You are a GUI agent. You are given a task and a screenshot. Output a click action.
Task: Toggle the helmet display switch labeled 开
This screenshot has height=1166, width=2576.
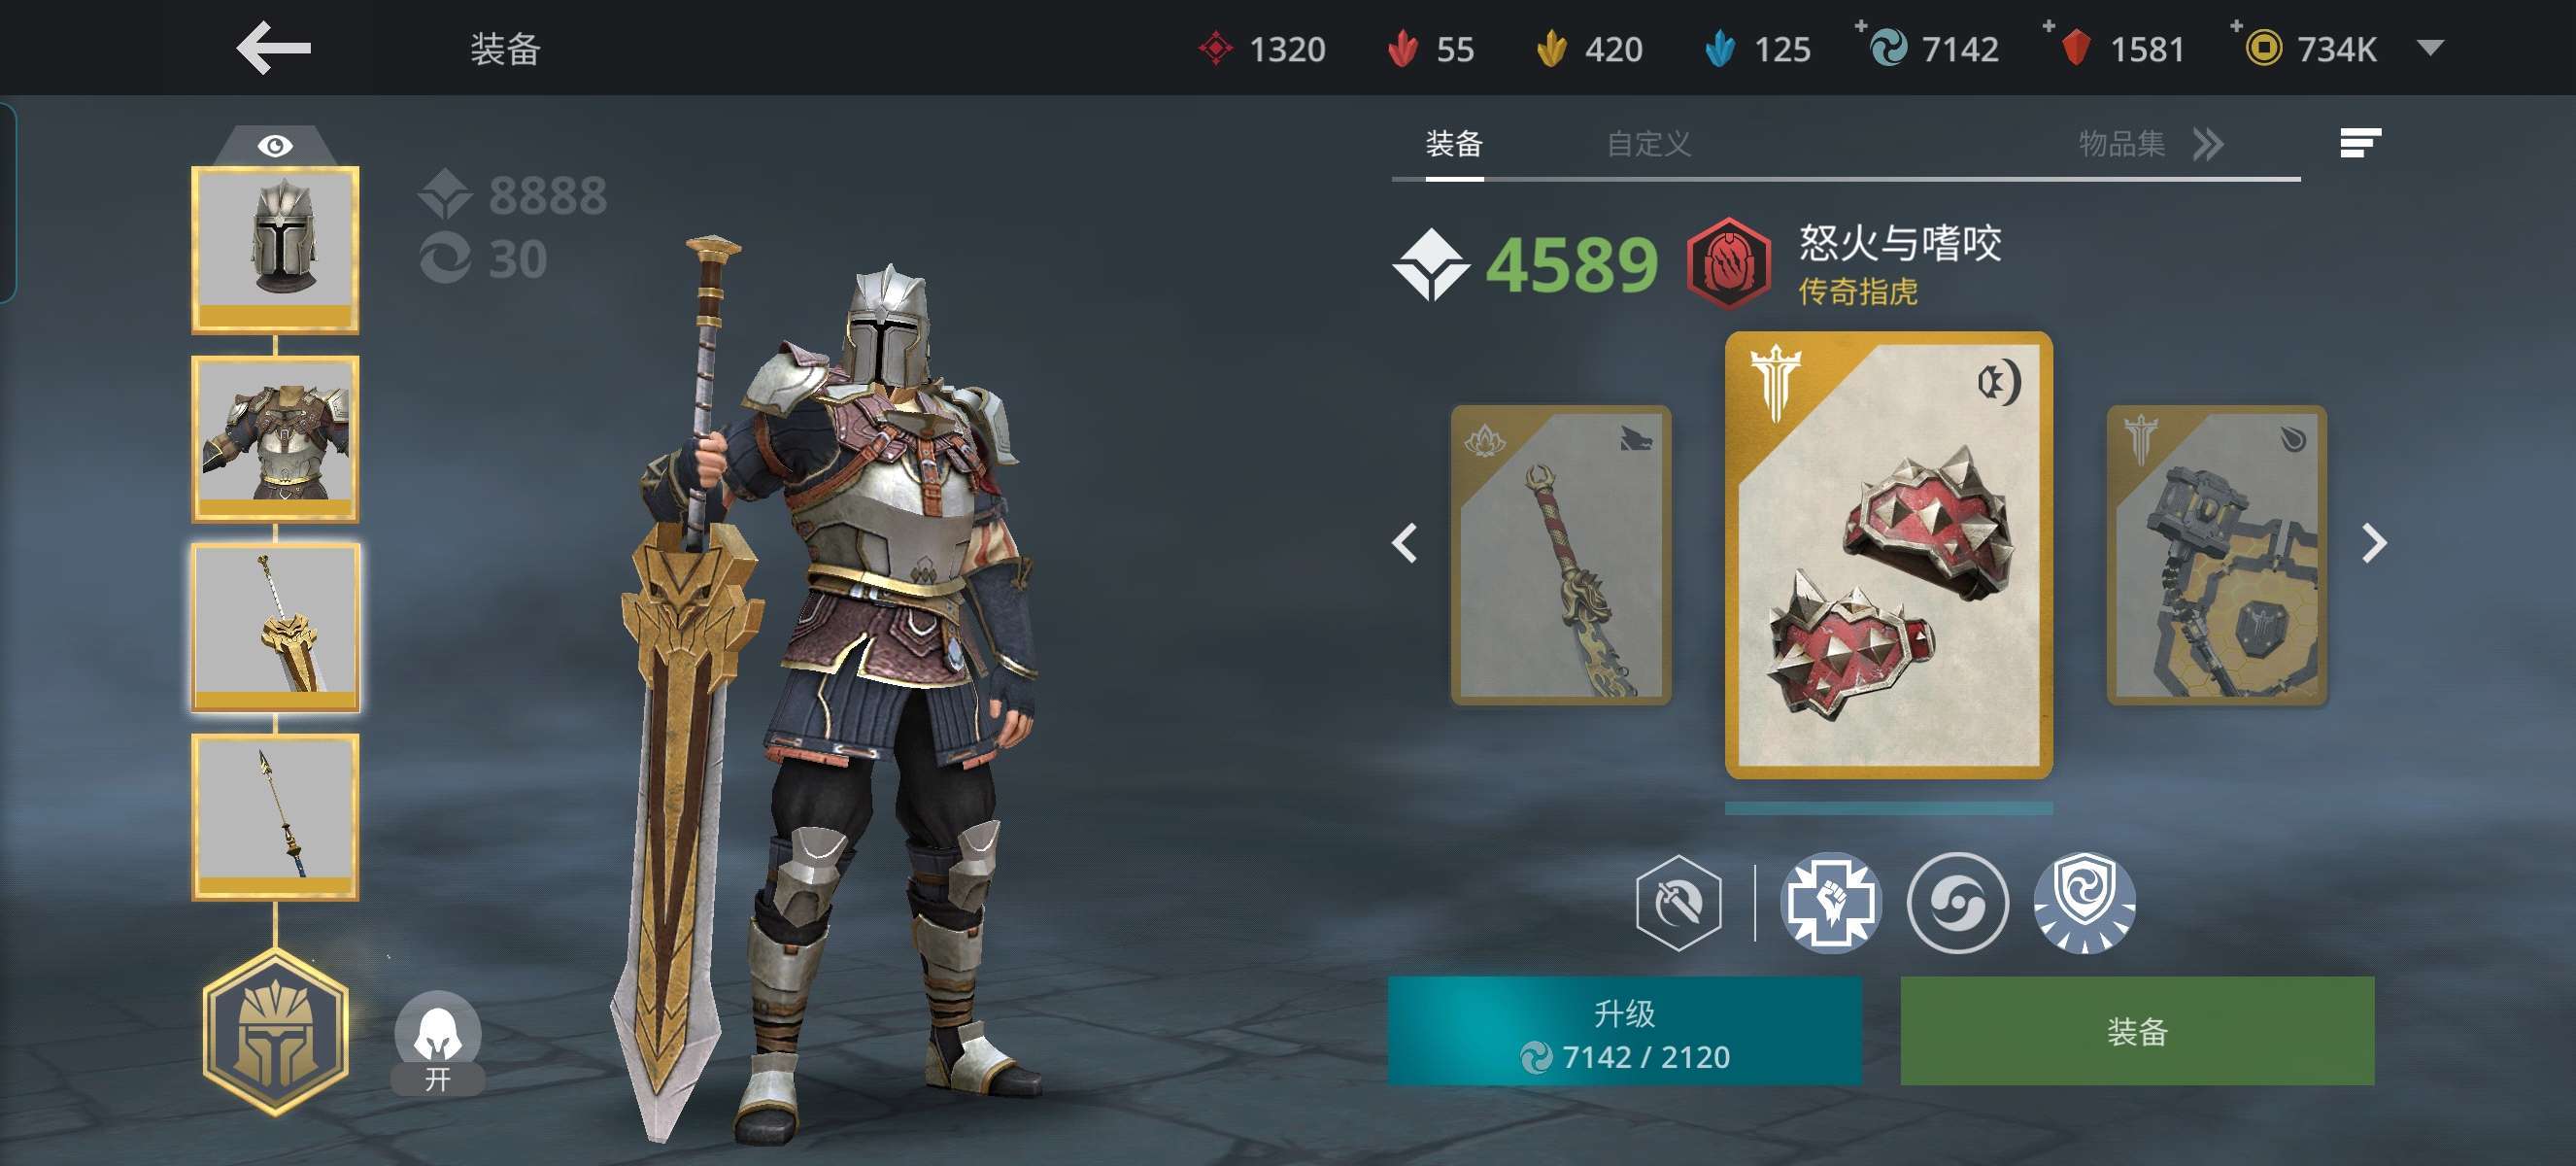pos(437,1042)
